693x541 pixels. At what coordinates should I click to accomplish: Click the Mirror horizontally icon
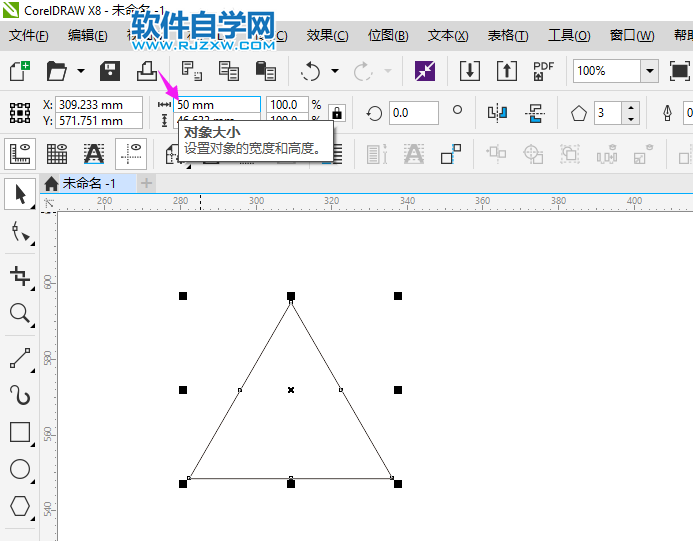[497, 113]
